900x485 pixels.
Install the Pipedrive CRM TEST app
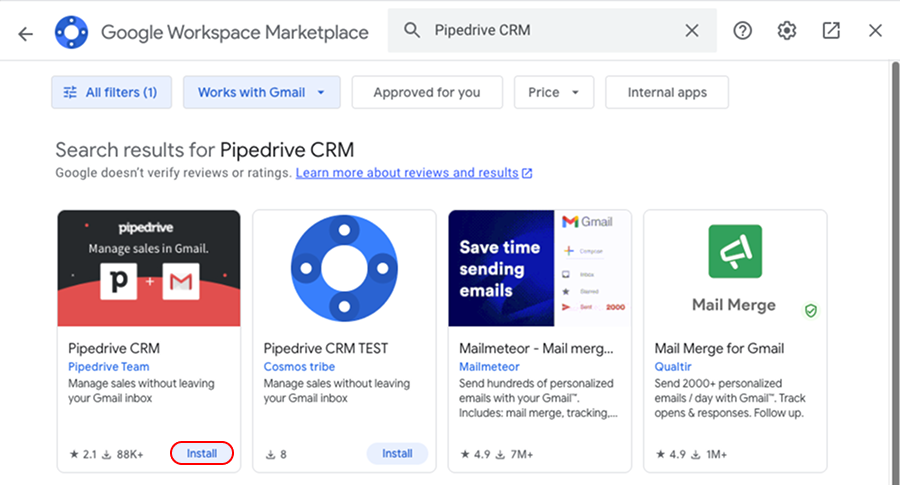click(397, 454)
